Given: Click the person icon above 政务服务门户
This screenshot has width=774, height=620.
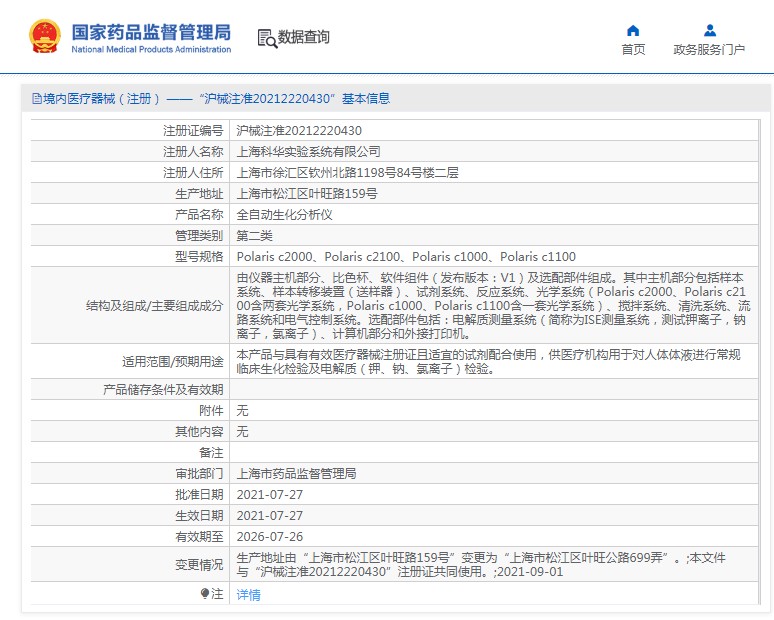Looking at the screenshot, I should click(x=709, y=30).
